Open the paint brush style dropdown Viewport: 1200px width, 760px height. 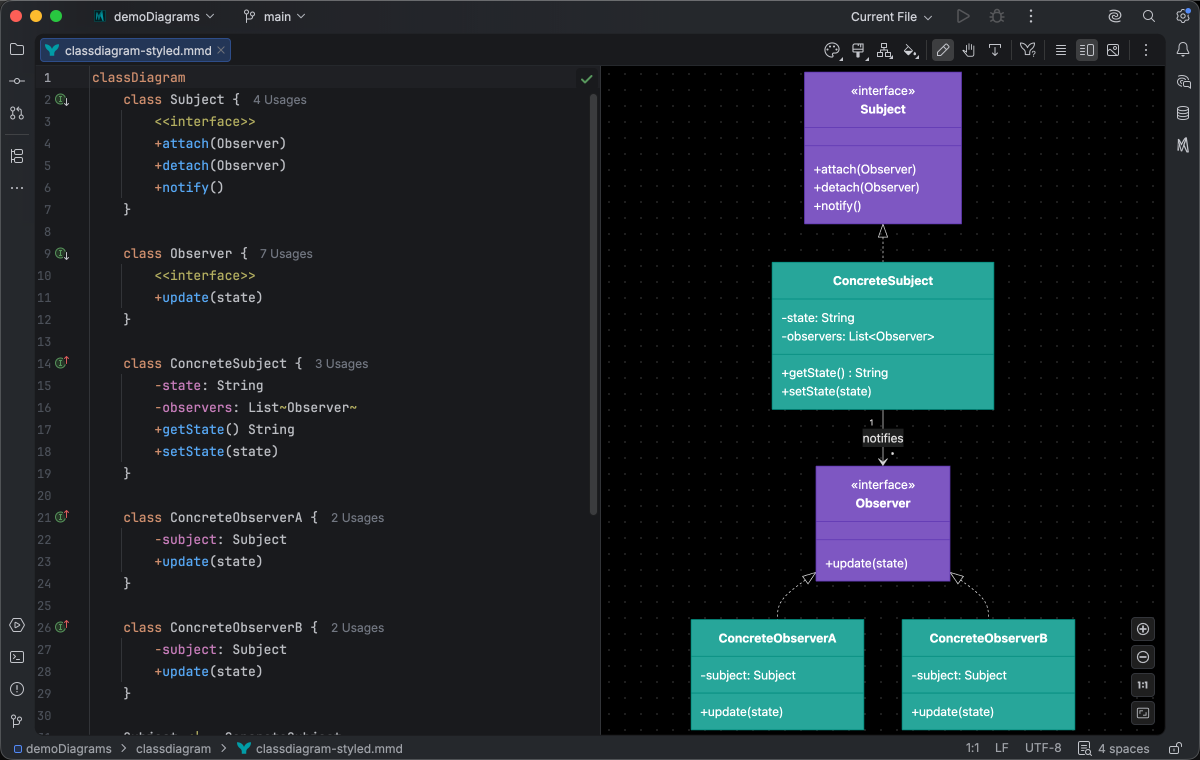click(858, 50)
